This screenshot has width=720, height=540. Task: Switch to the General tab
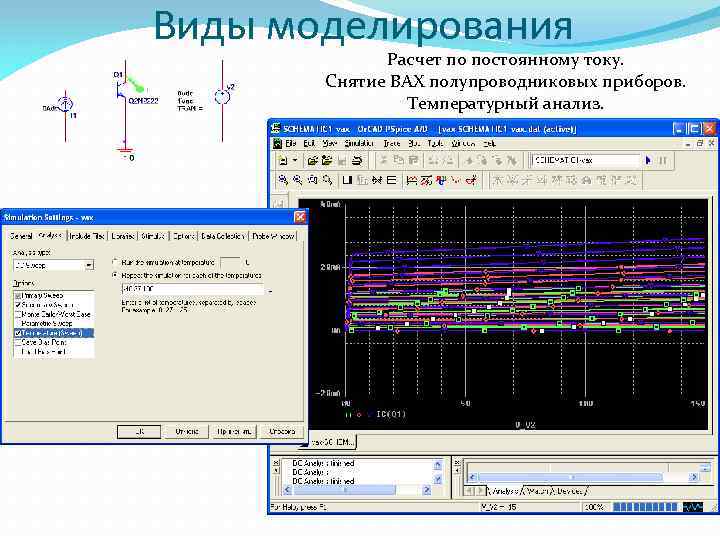[22, 236]
